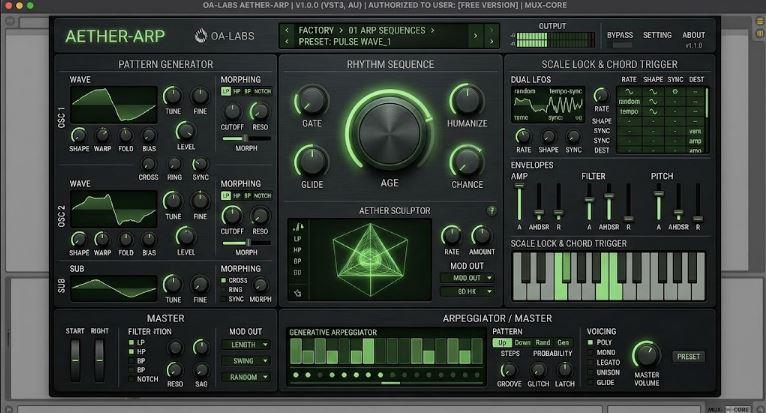This screenshot has width=766, height=413.
Task: Adjust the CHANCE knob
Action: pos(467,161)
